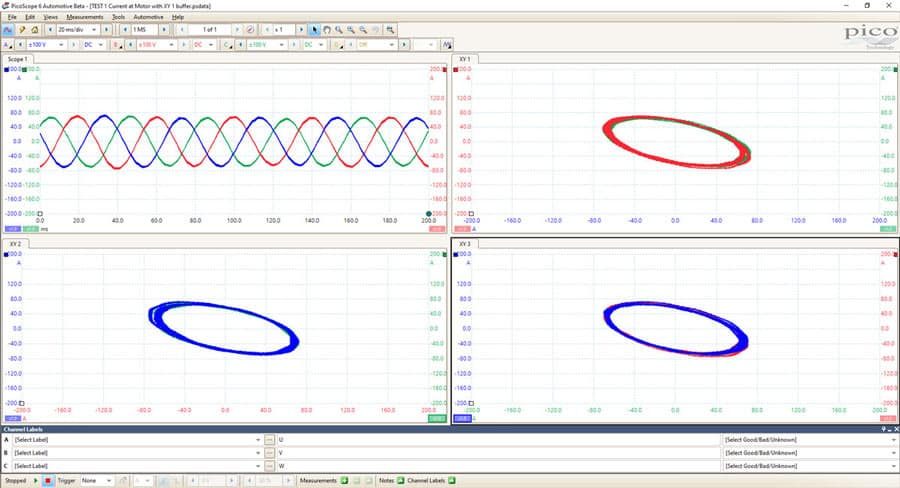This screenshot has width=900, height=488.
Task: Decrease timebase with left arrow
Action: [50, 29]
